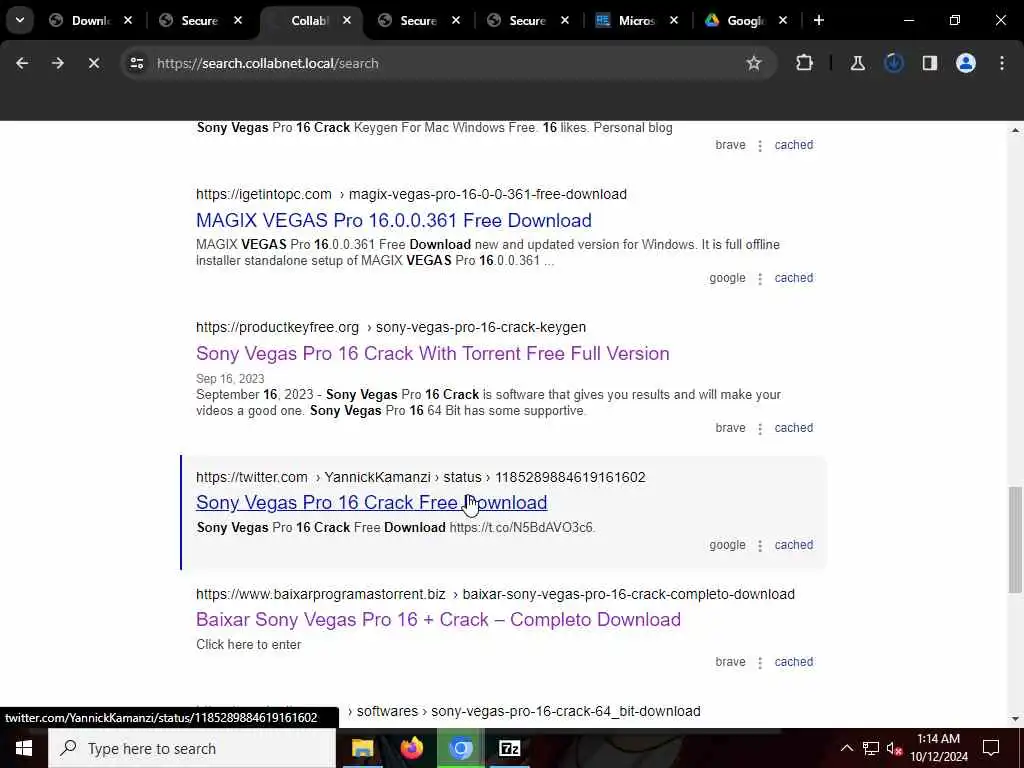Click google engine label on twitter result
Image resolution: width=1024 pixels, height=768 pixels.
(727, 545)
